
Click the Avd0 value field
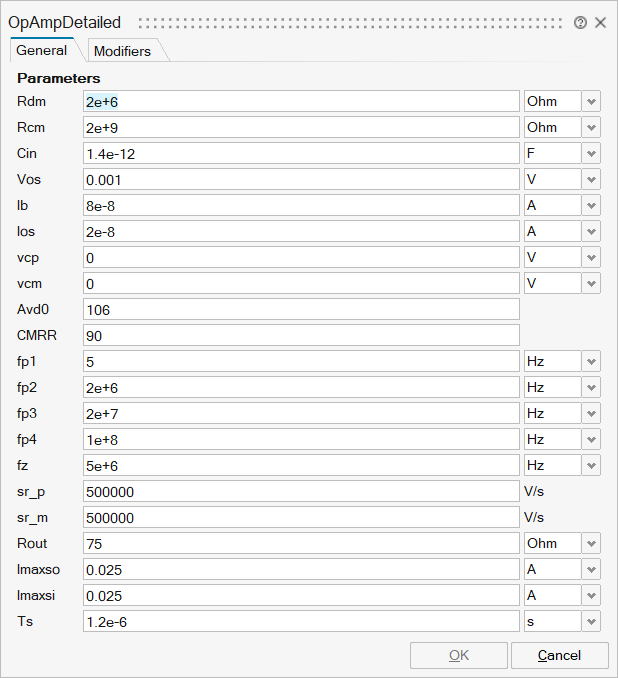coord(300,309)
